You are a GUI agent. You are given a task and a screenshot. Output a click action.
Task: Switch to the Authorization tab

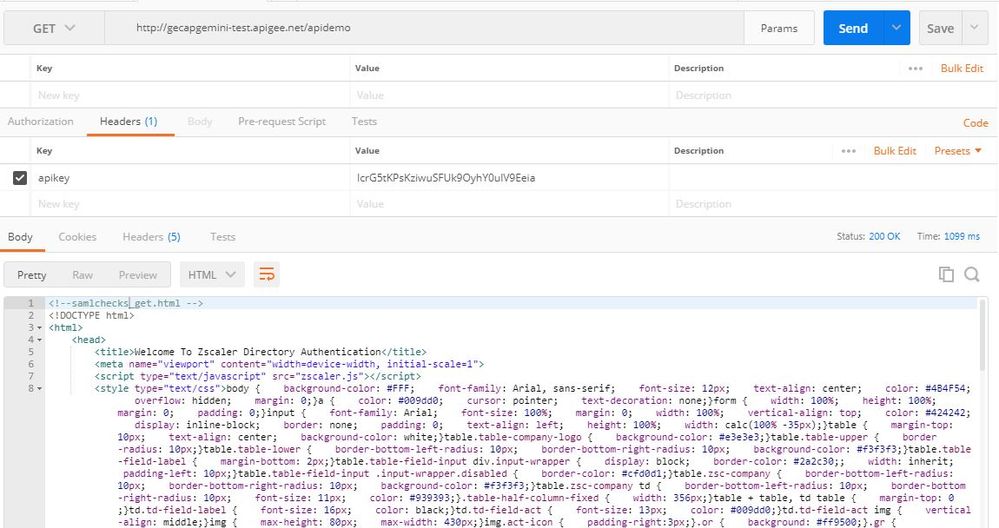tap(40, 121)
